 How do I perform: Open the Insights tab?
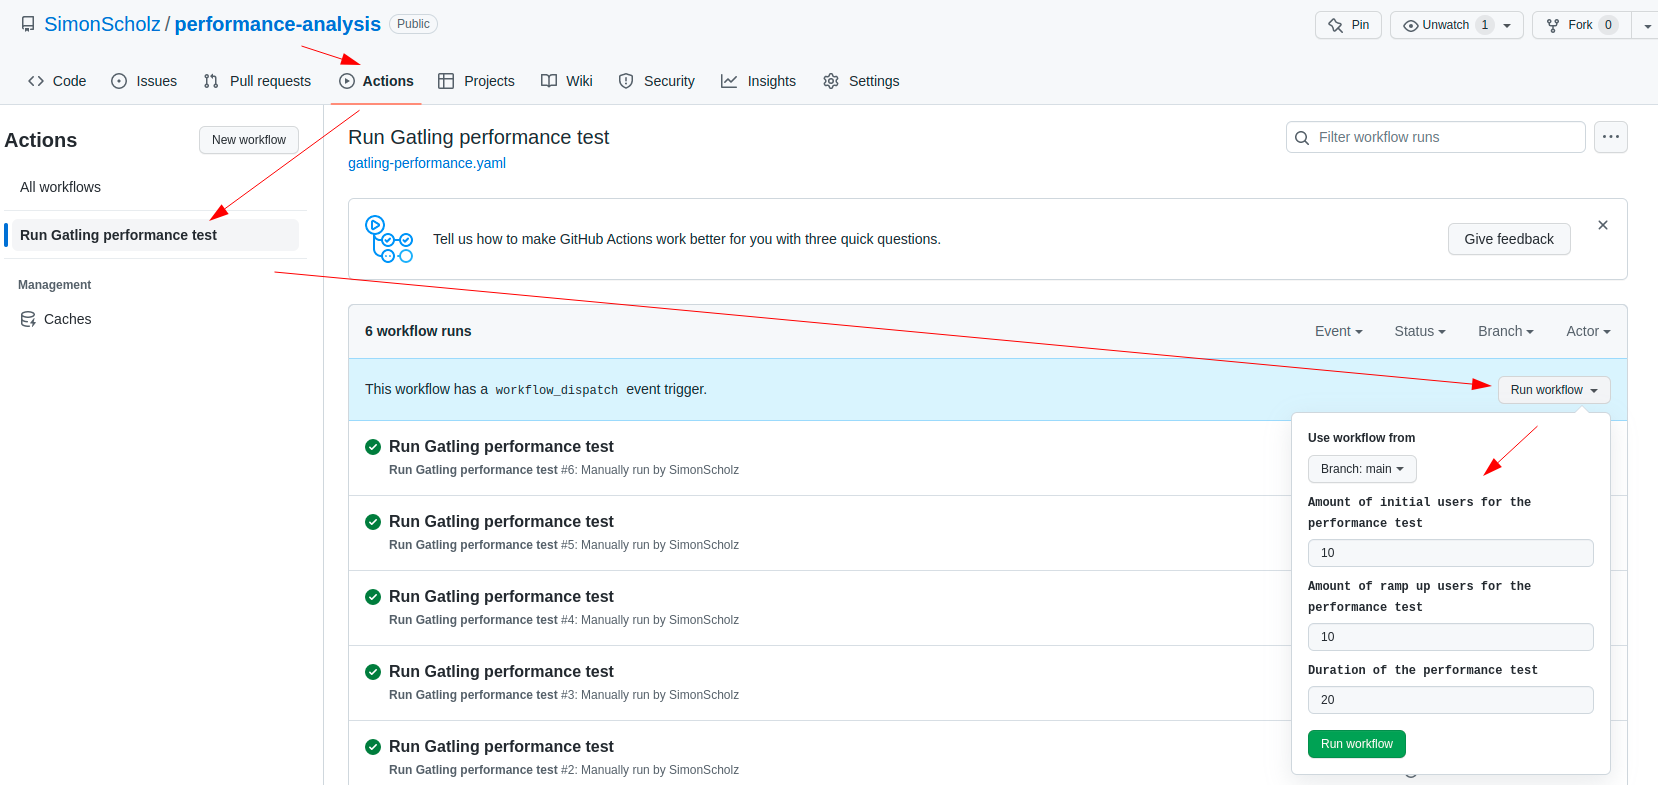tap(759, 81)
